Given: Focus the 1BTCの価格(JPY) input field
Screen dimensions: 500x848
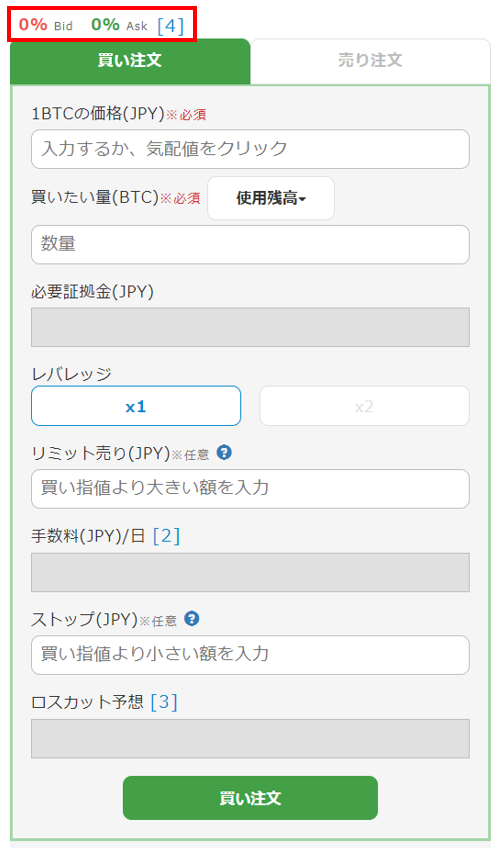Looking at the screenshot, I should [250, 149].
